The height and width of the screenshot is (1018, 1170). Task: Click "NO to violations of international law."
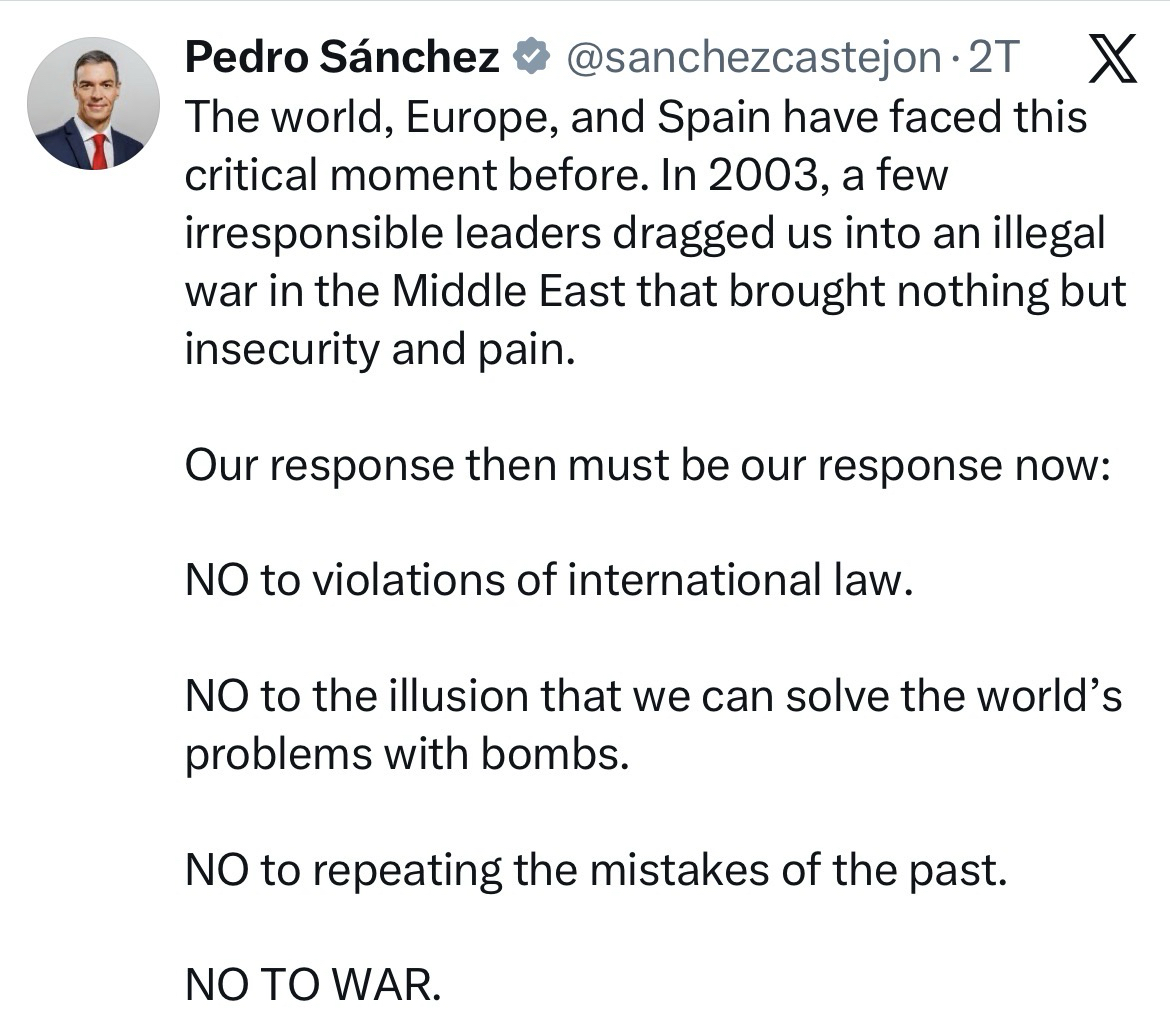tap(550, 582)
